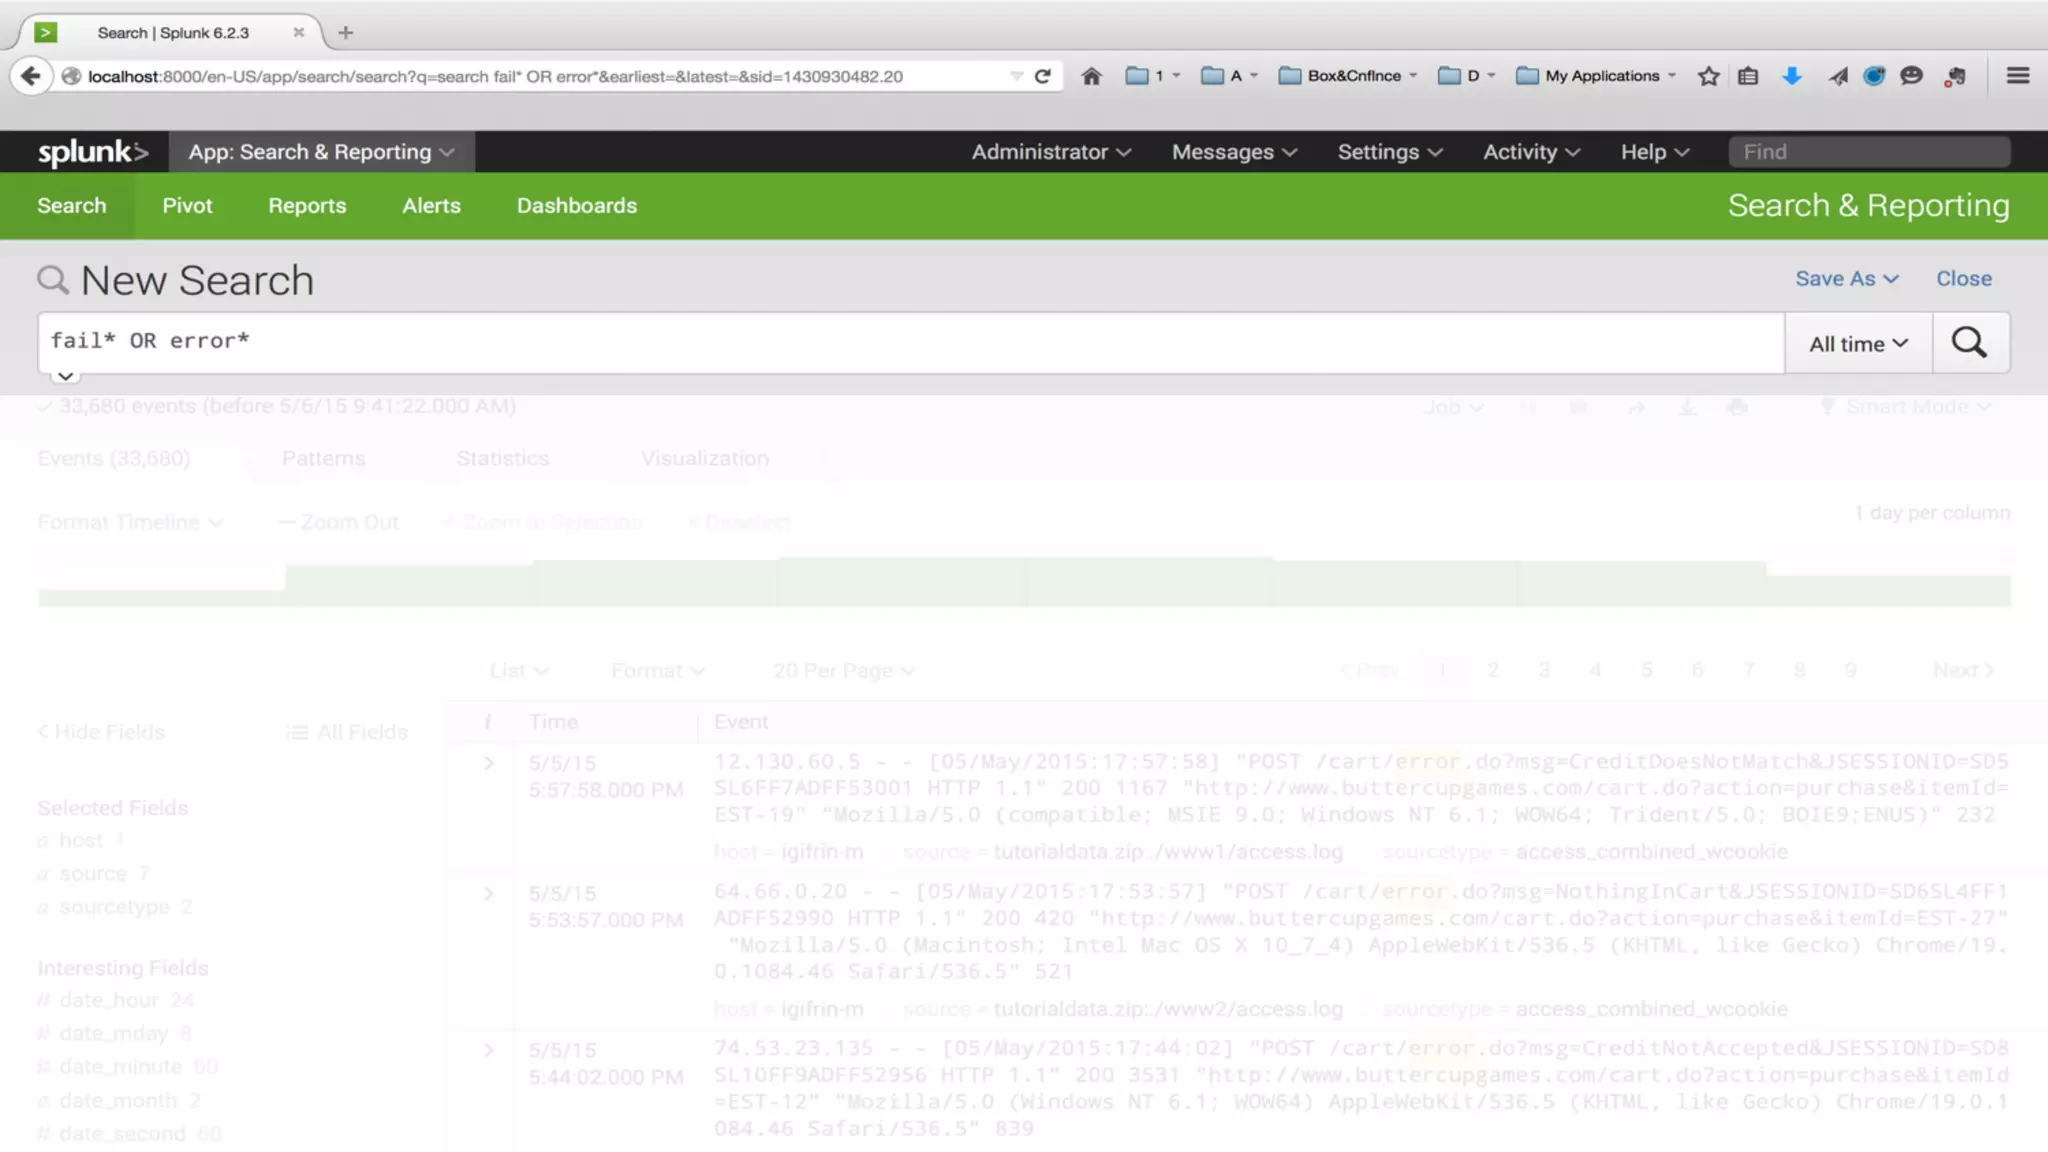Close the current search
The width and height of the screenshot is (2048, 1152).
[x=1963, y=279]
